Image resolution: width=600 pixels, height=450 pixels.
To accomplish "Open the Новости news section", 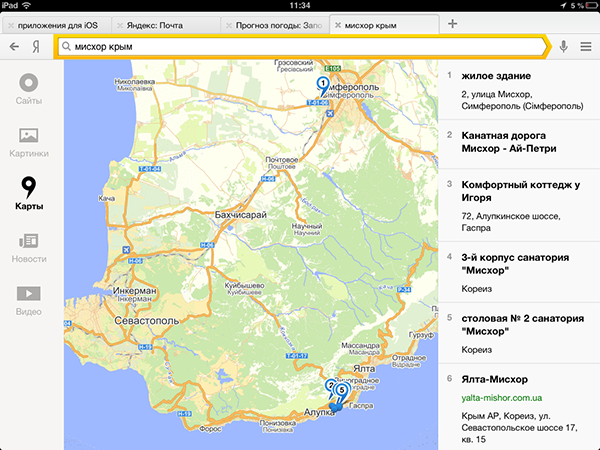I will coord(29,248).
